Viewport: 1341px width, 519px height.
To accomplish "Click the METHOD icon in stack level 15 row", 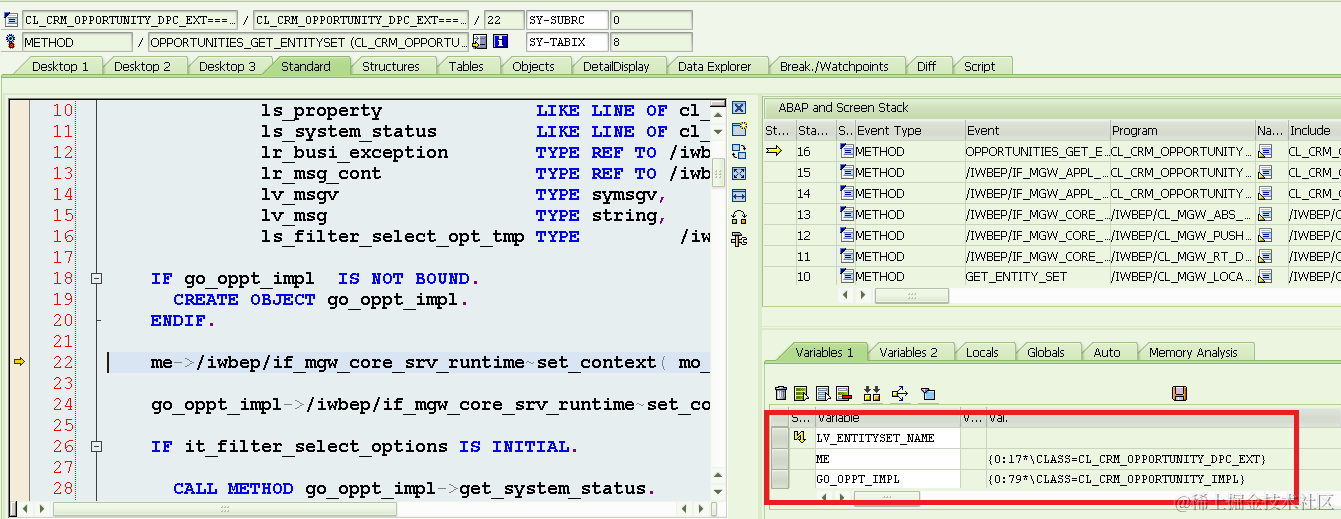I will [x=846, y=173].
